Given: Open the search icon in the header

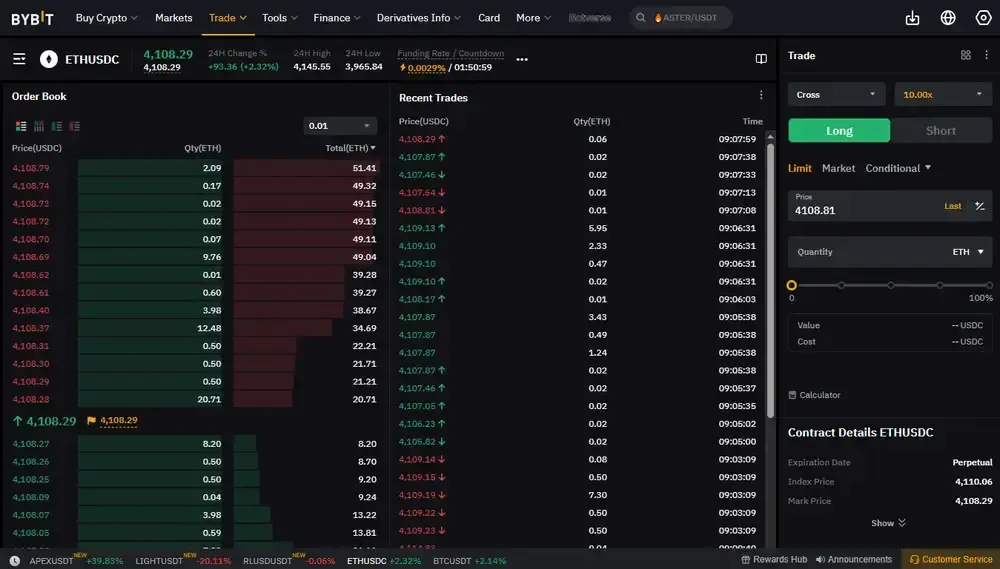Looking at the screenshot, I should tap(640, 18).
